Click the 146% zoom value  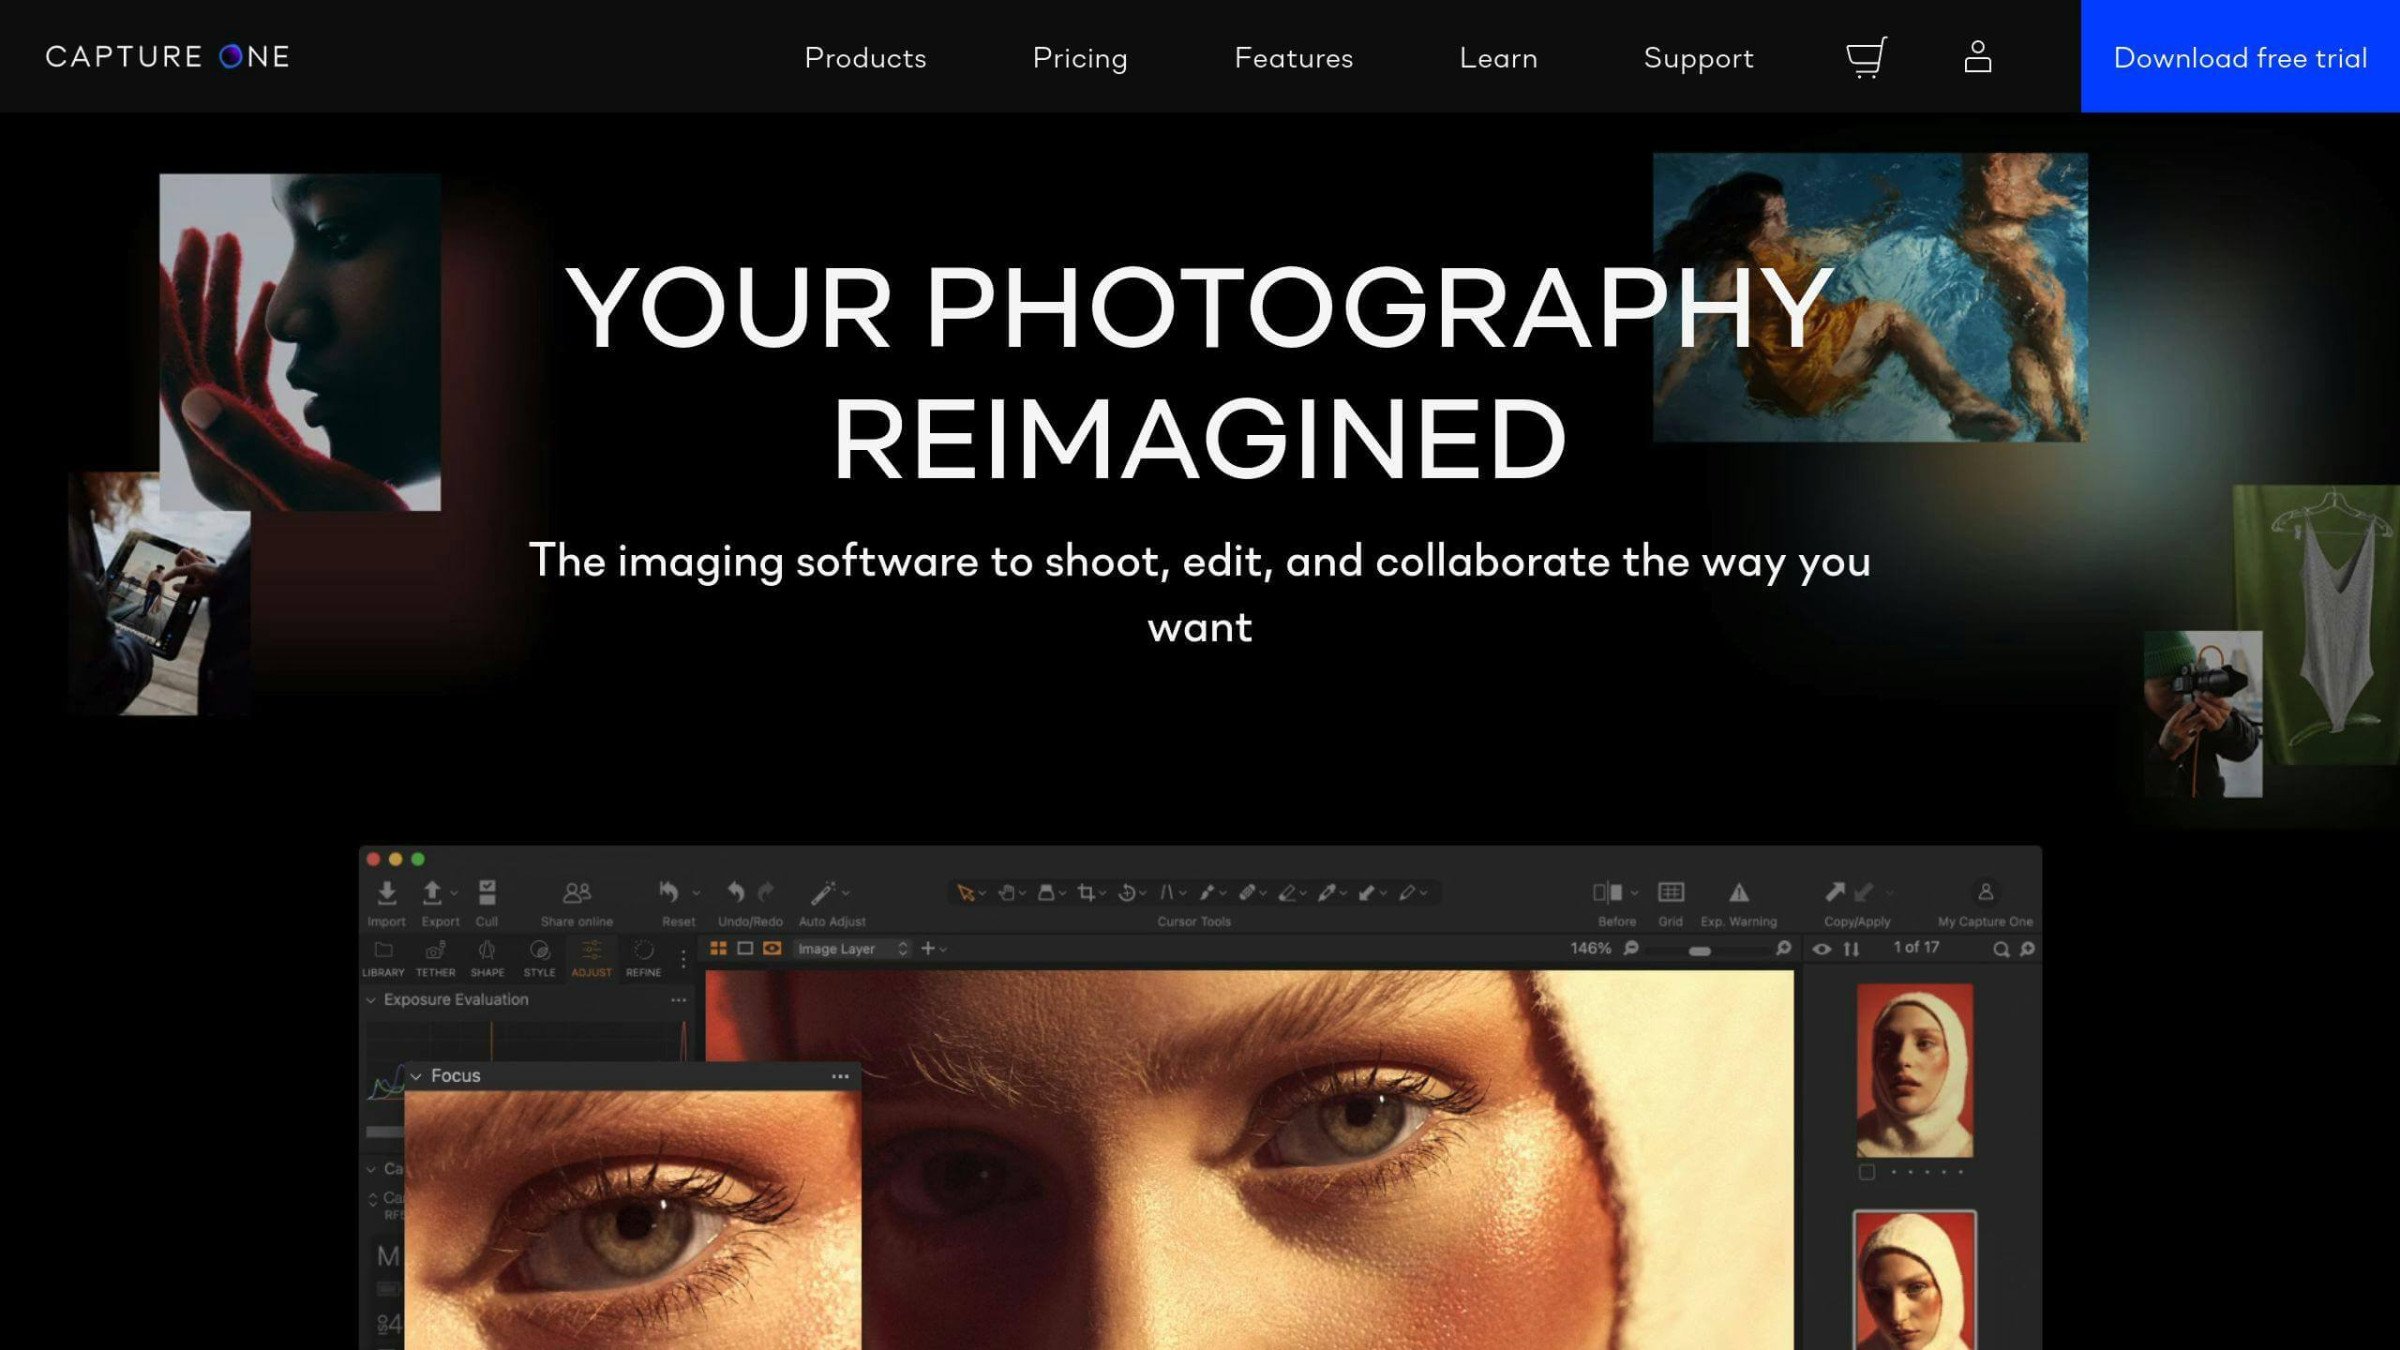(1591, 948)
